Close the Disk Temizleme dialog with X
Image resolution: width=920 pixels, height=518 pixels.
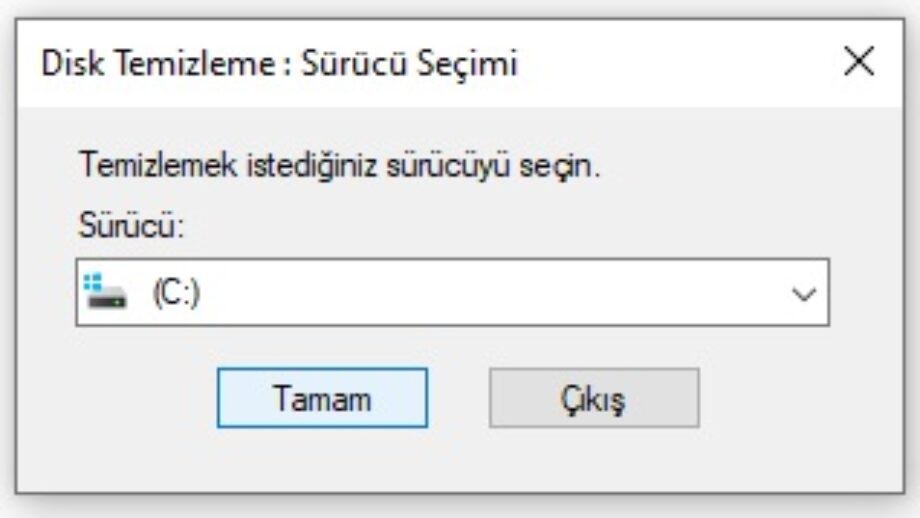tap(859, 63)
